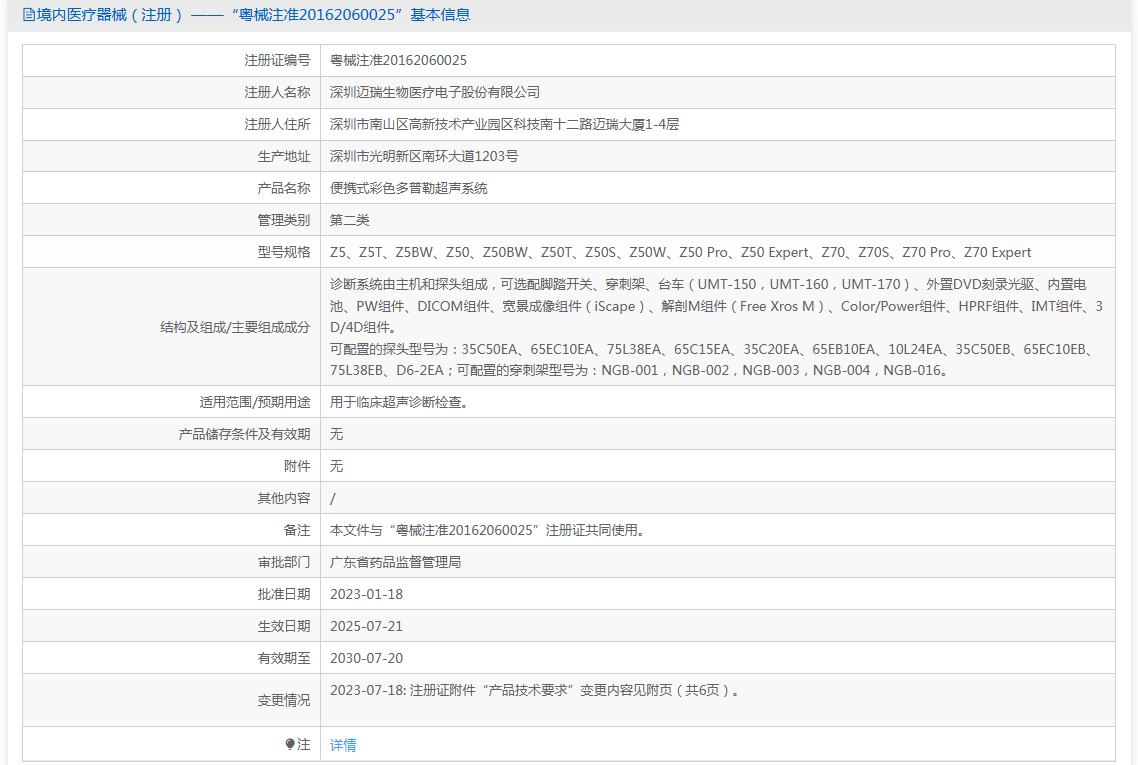Click the 注册人名称 label
Screen dimensions: 1138x765
pos(277,92)
